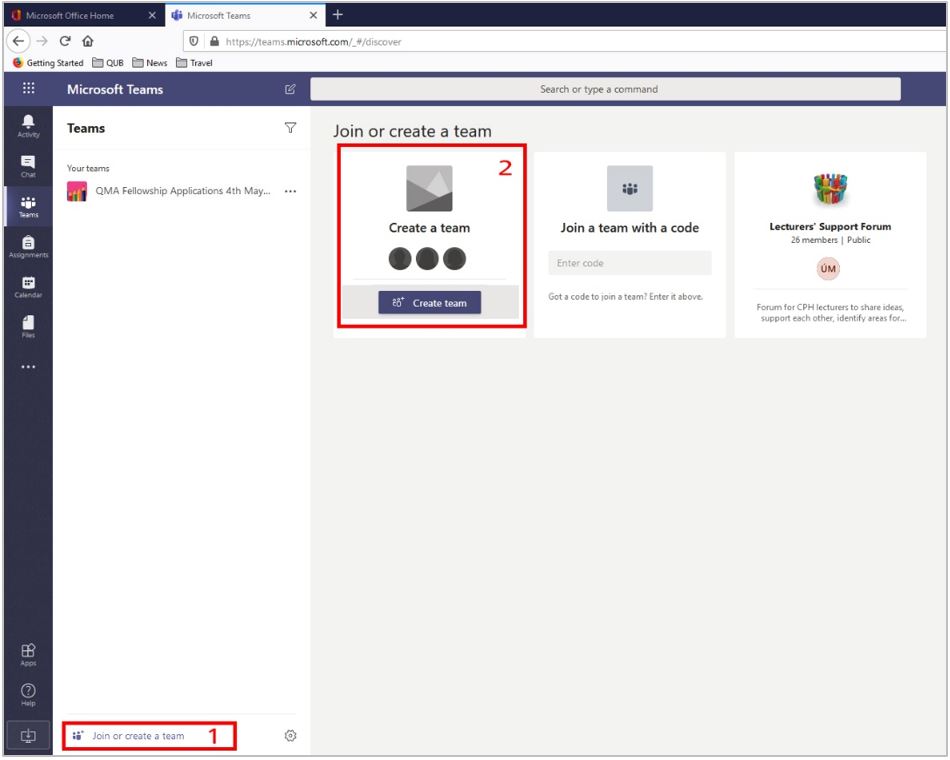
Task: Open more options for QMA Fellowship team
Action: tap(290, 191)
